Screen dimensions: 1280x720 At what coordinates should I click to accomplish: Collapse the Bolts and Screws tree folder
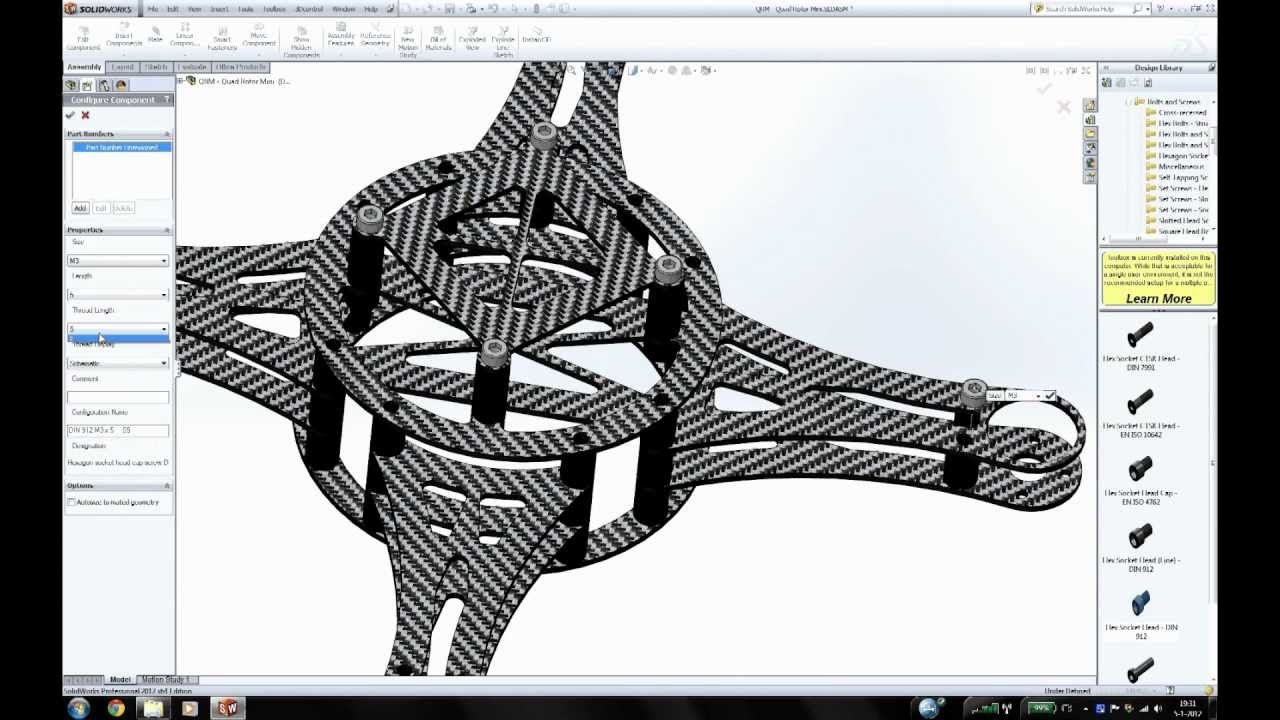tap(1129, 102)
